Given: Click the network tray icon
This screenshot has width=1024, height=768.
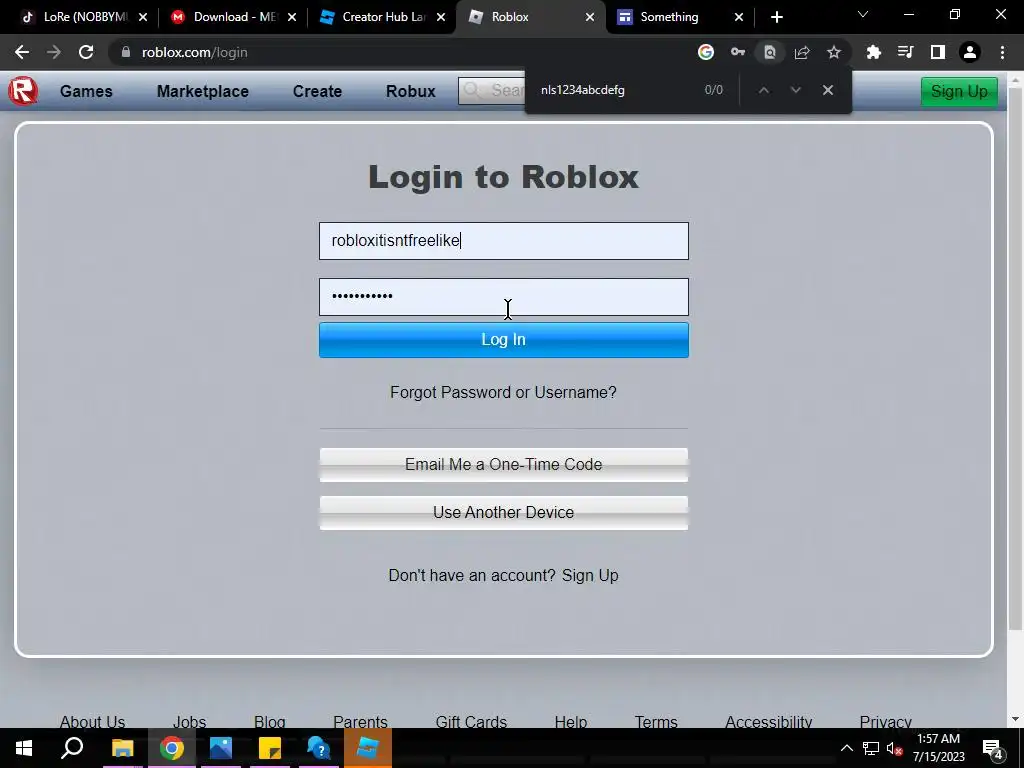Looking at the screenshot, I should [x=871, y=748].
